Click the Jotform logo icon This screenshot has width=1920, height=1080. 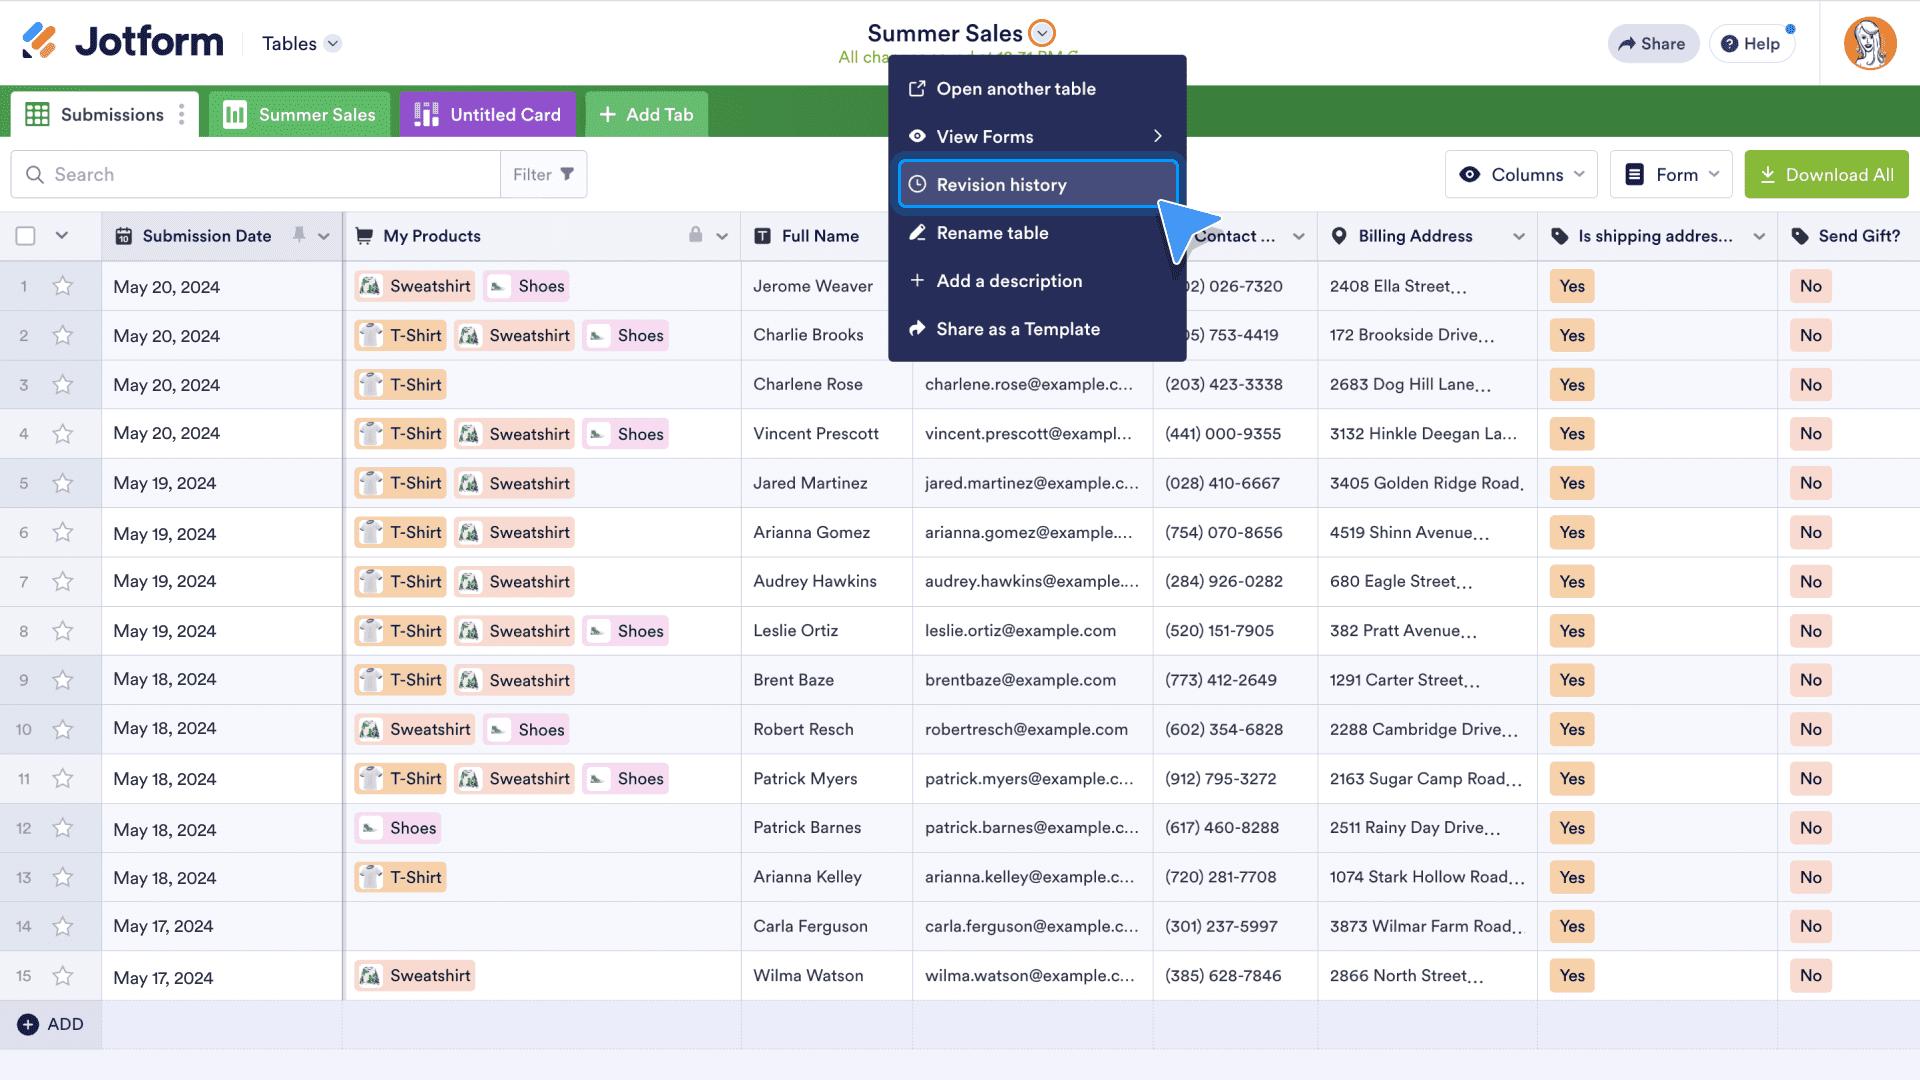point(40,41)
